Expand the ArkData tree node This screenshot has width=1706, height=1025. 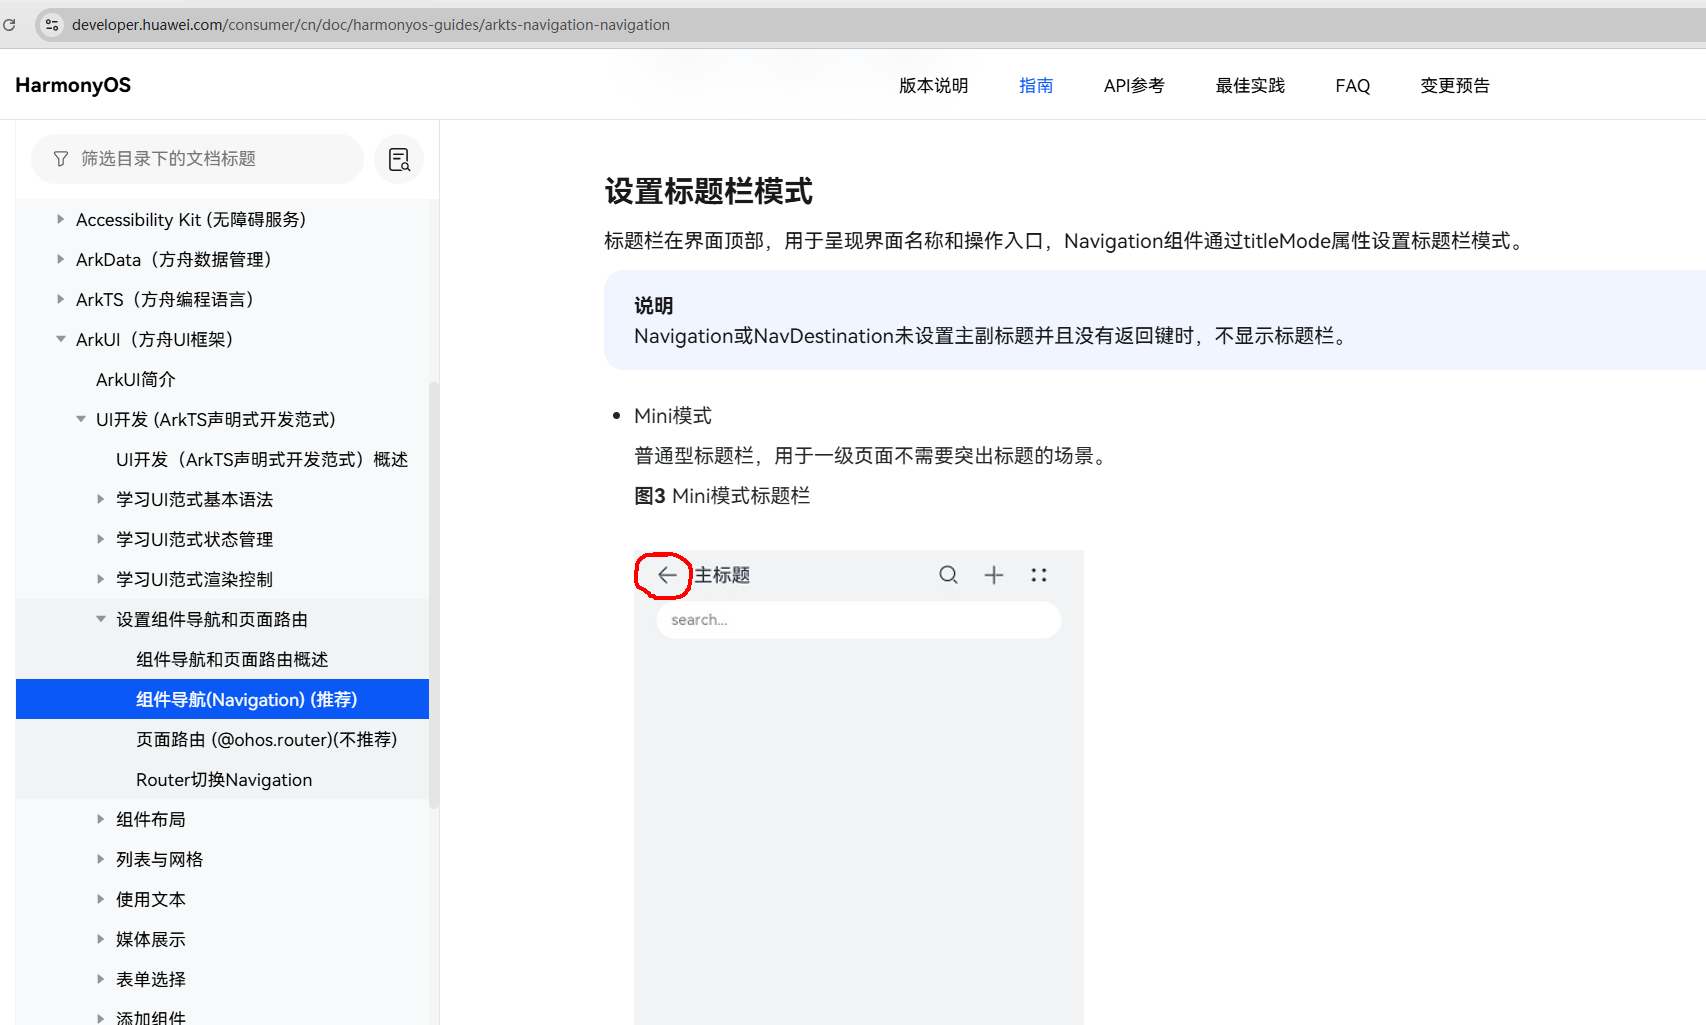[x=60, y=259]
